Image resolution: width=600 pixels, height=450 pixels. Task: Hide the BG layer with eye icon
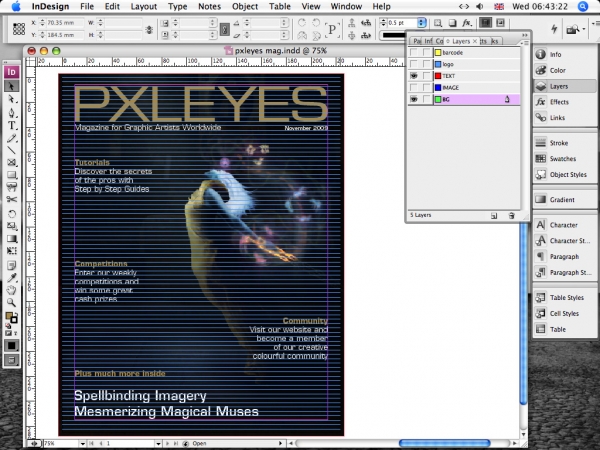point(414,99)
